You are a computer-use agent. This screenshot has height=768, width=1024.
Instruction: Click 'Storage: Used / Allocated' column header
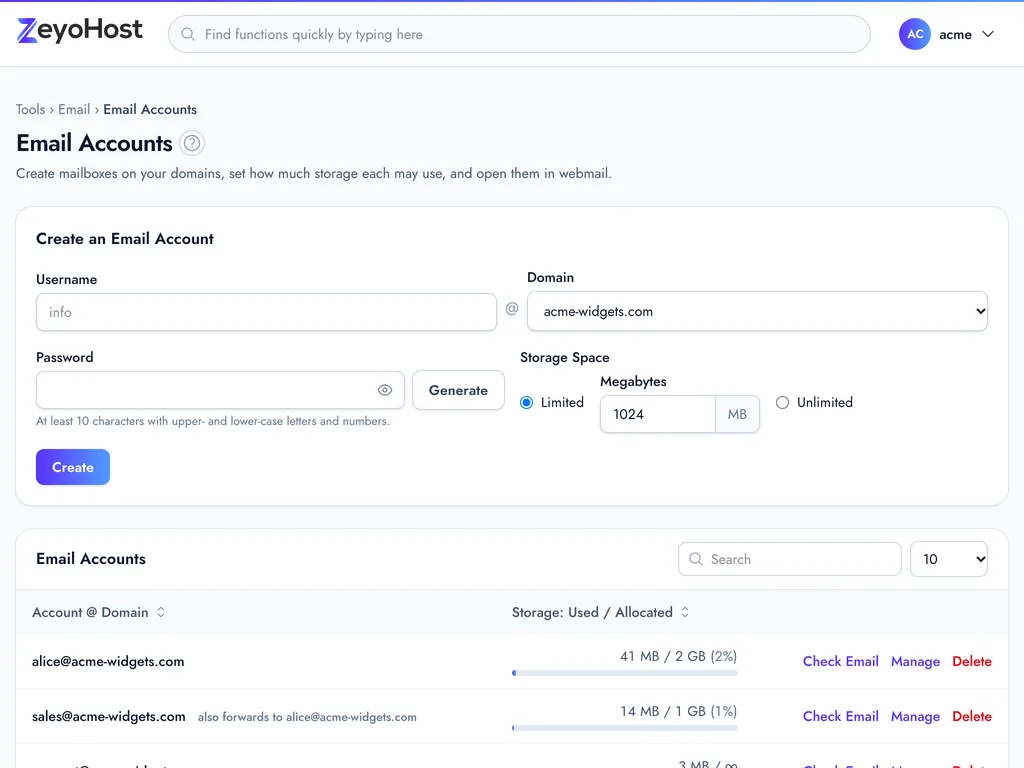coord(592,612)
